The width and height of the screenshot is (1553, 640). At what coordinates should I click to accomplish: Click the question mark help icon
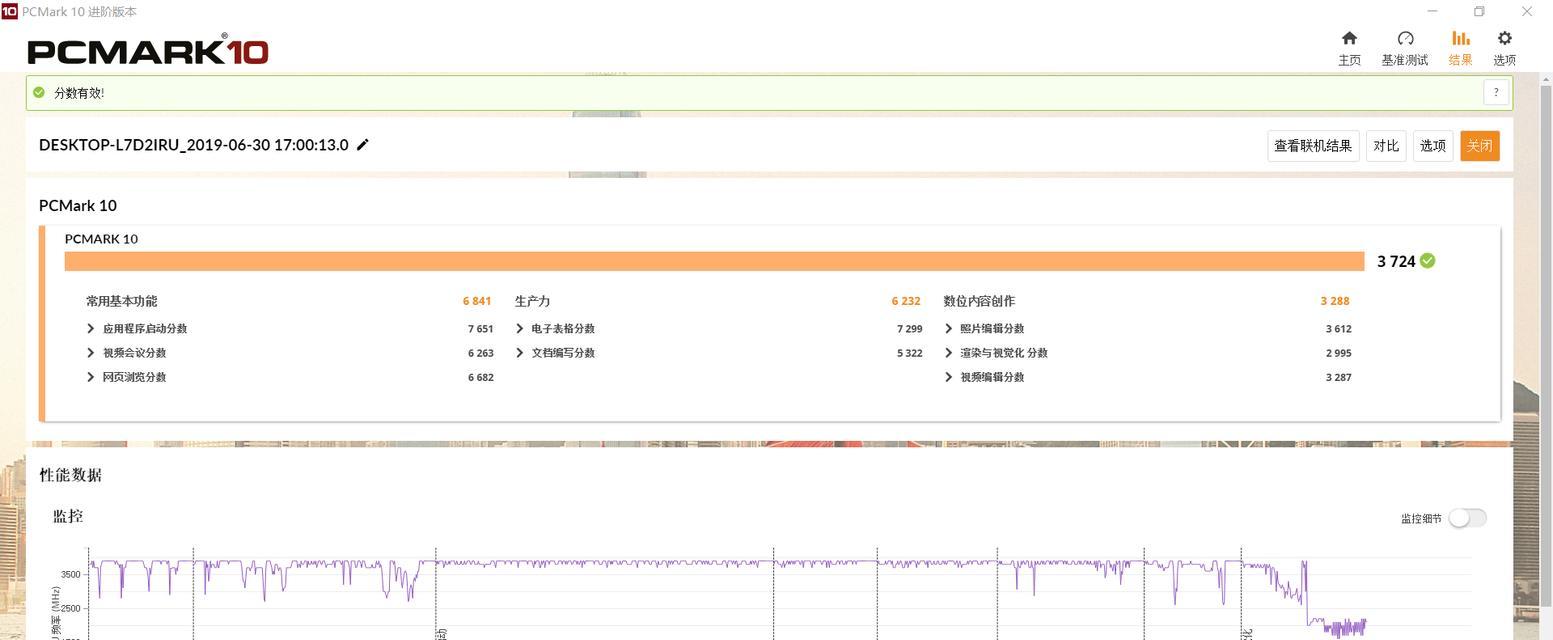(1496, 93)
